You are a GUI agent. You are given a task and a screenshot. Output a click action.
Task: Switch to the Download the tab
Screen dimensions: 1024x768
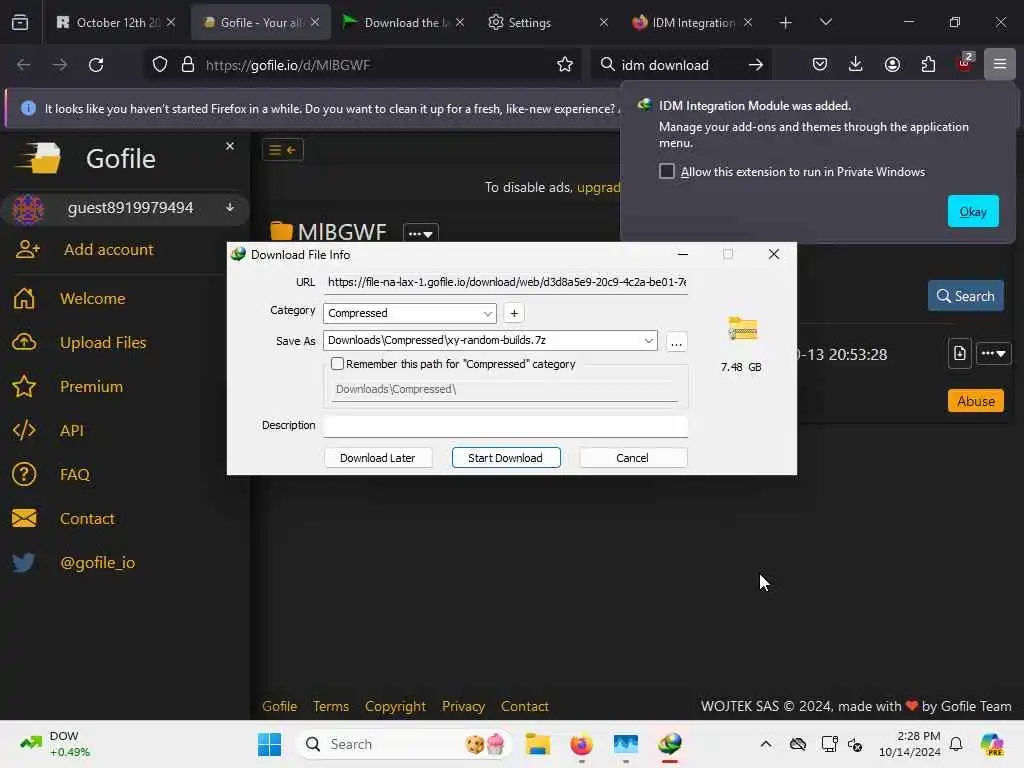(x=405, y=23)
